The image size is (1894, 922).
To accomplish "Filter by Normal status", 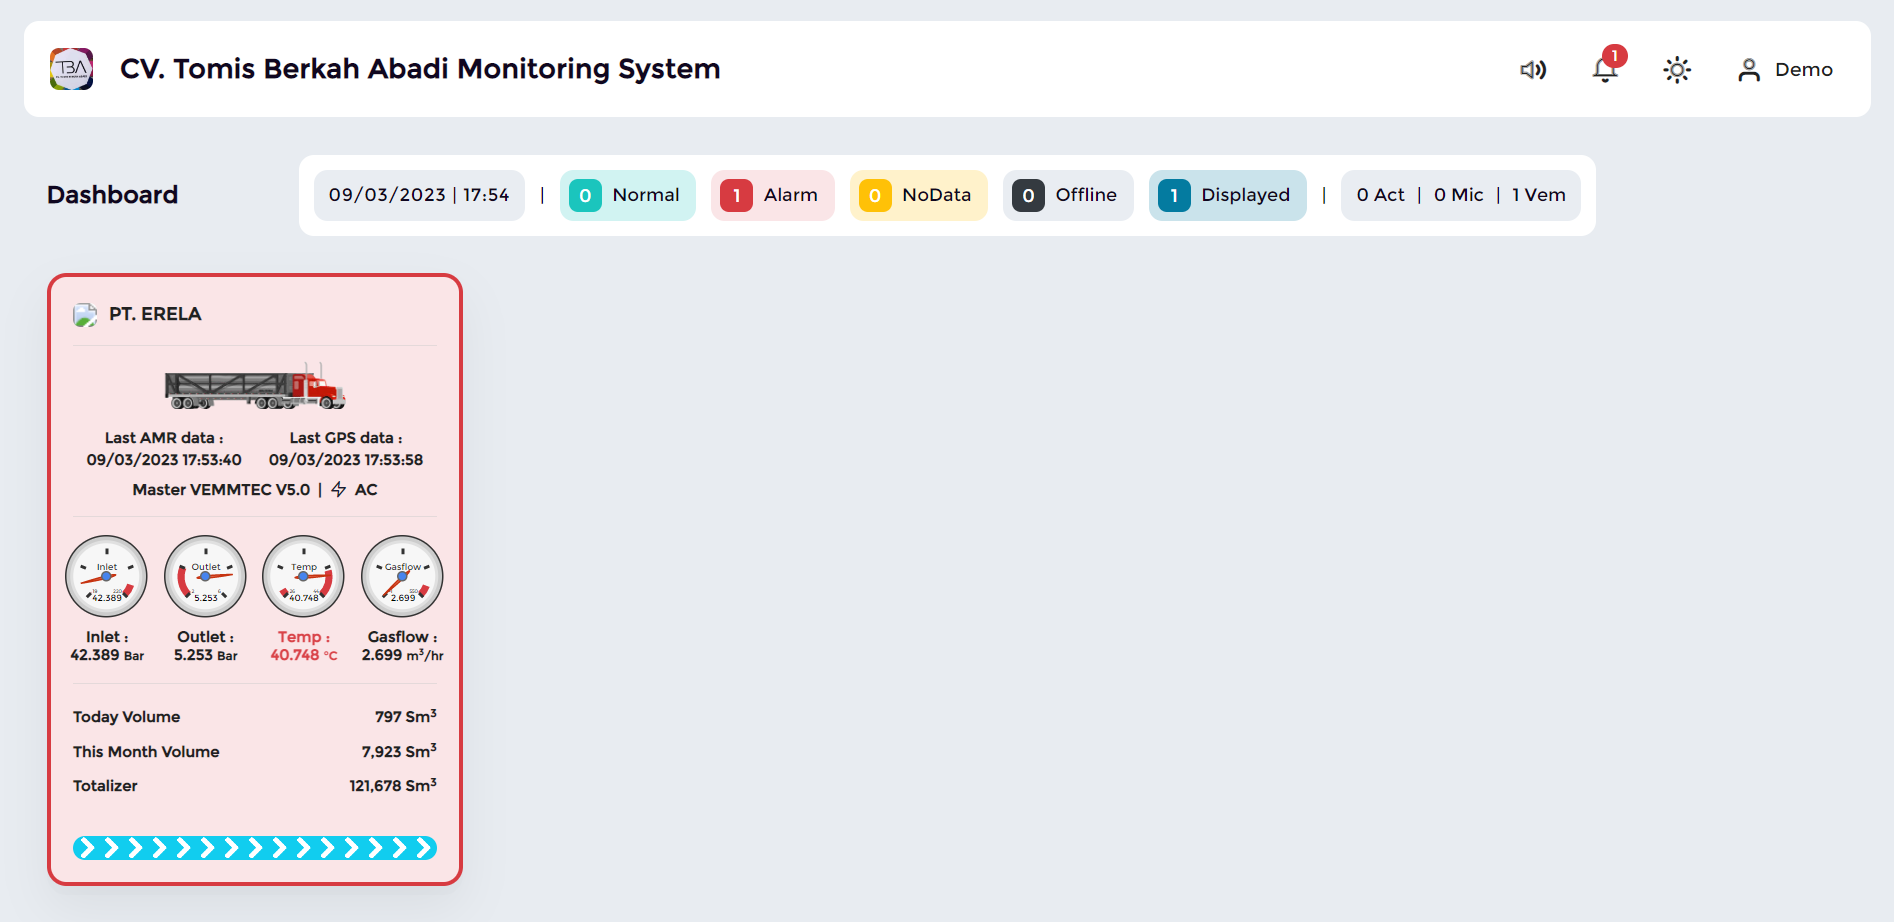I will 627,195.
